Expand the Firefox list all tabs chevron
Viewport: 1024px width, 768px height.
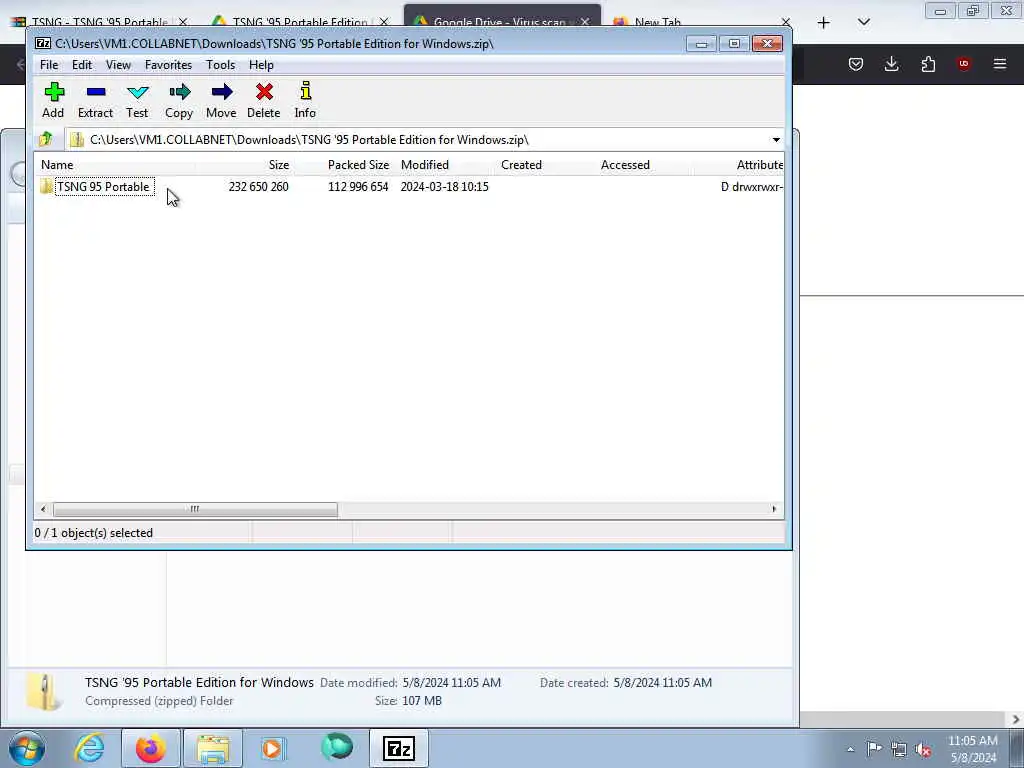pyautogui.click(x=864, y=23)
